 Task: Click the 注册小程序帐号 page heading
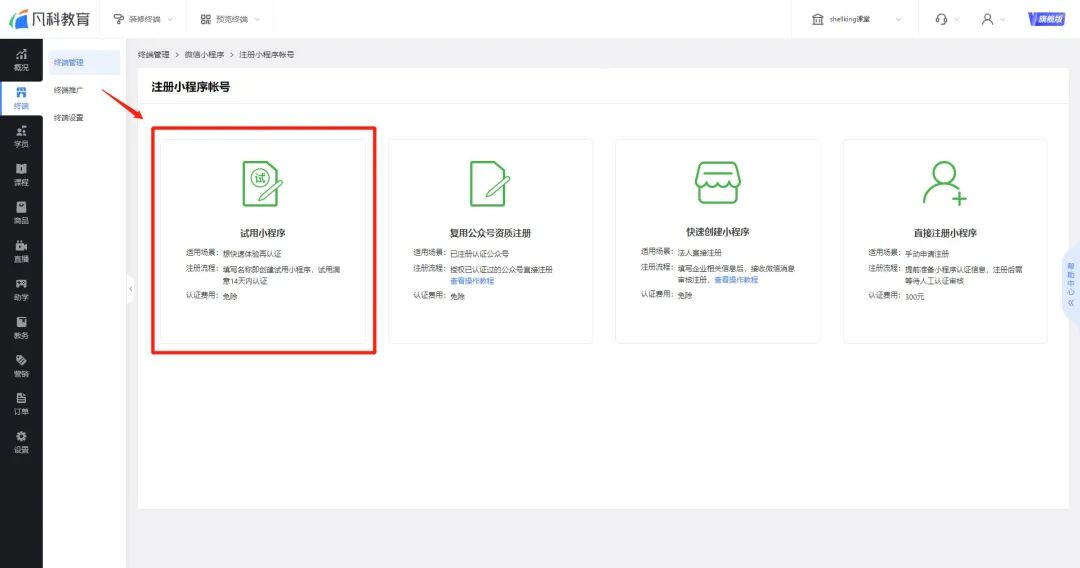191,87
